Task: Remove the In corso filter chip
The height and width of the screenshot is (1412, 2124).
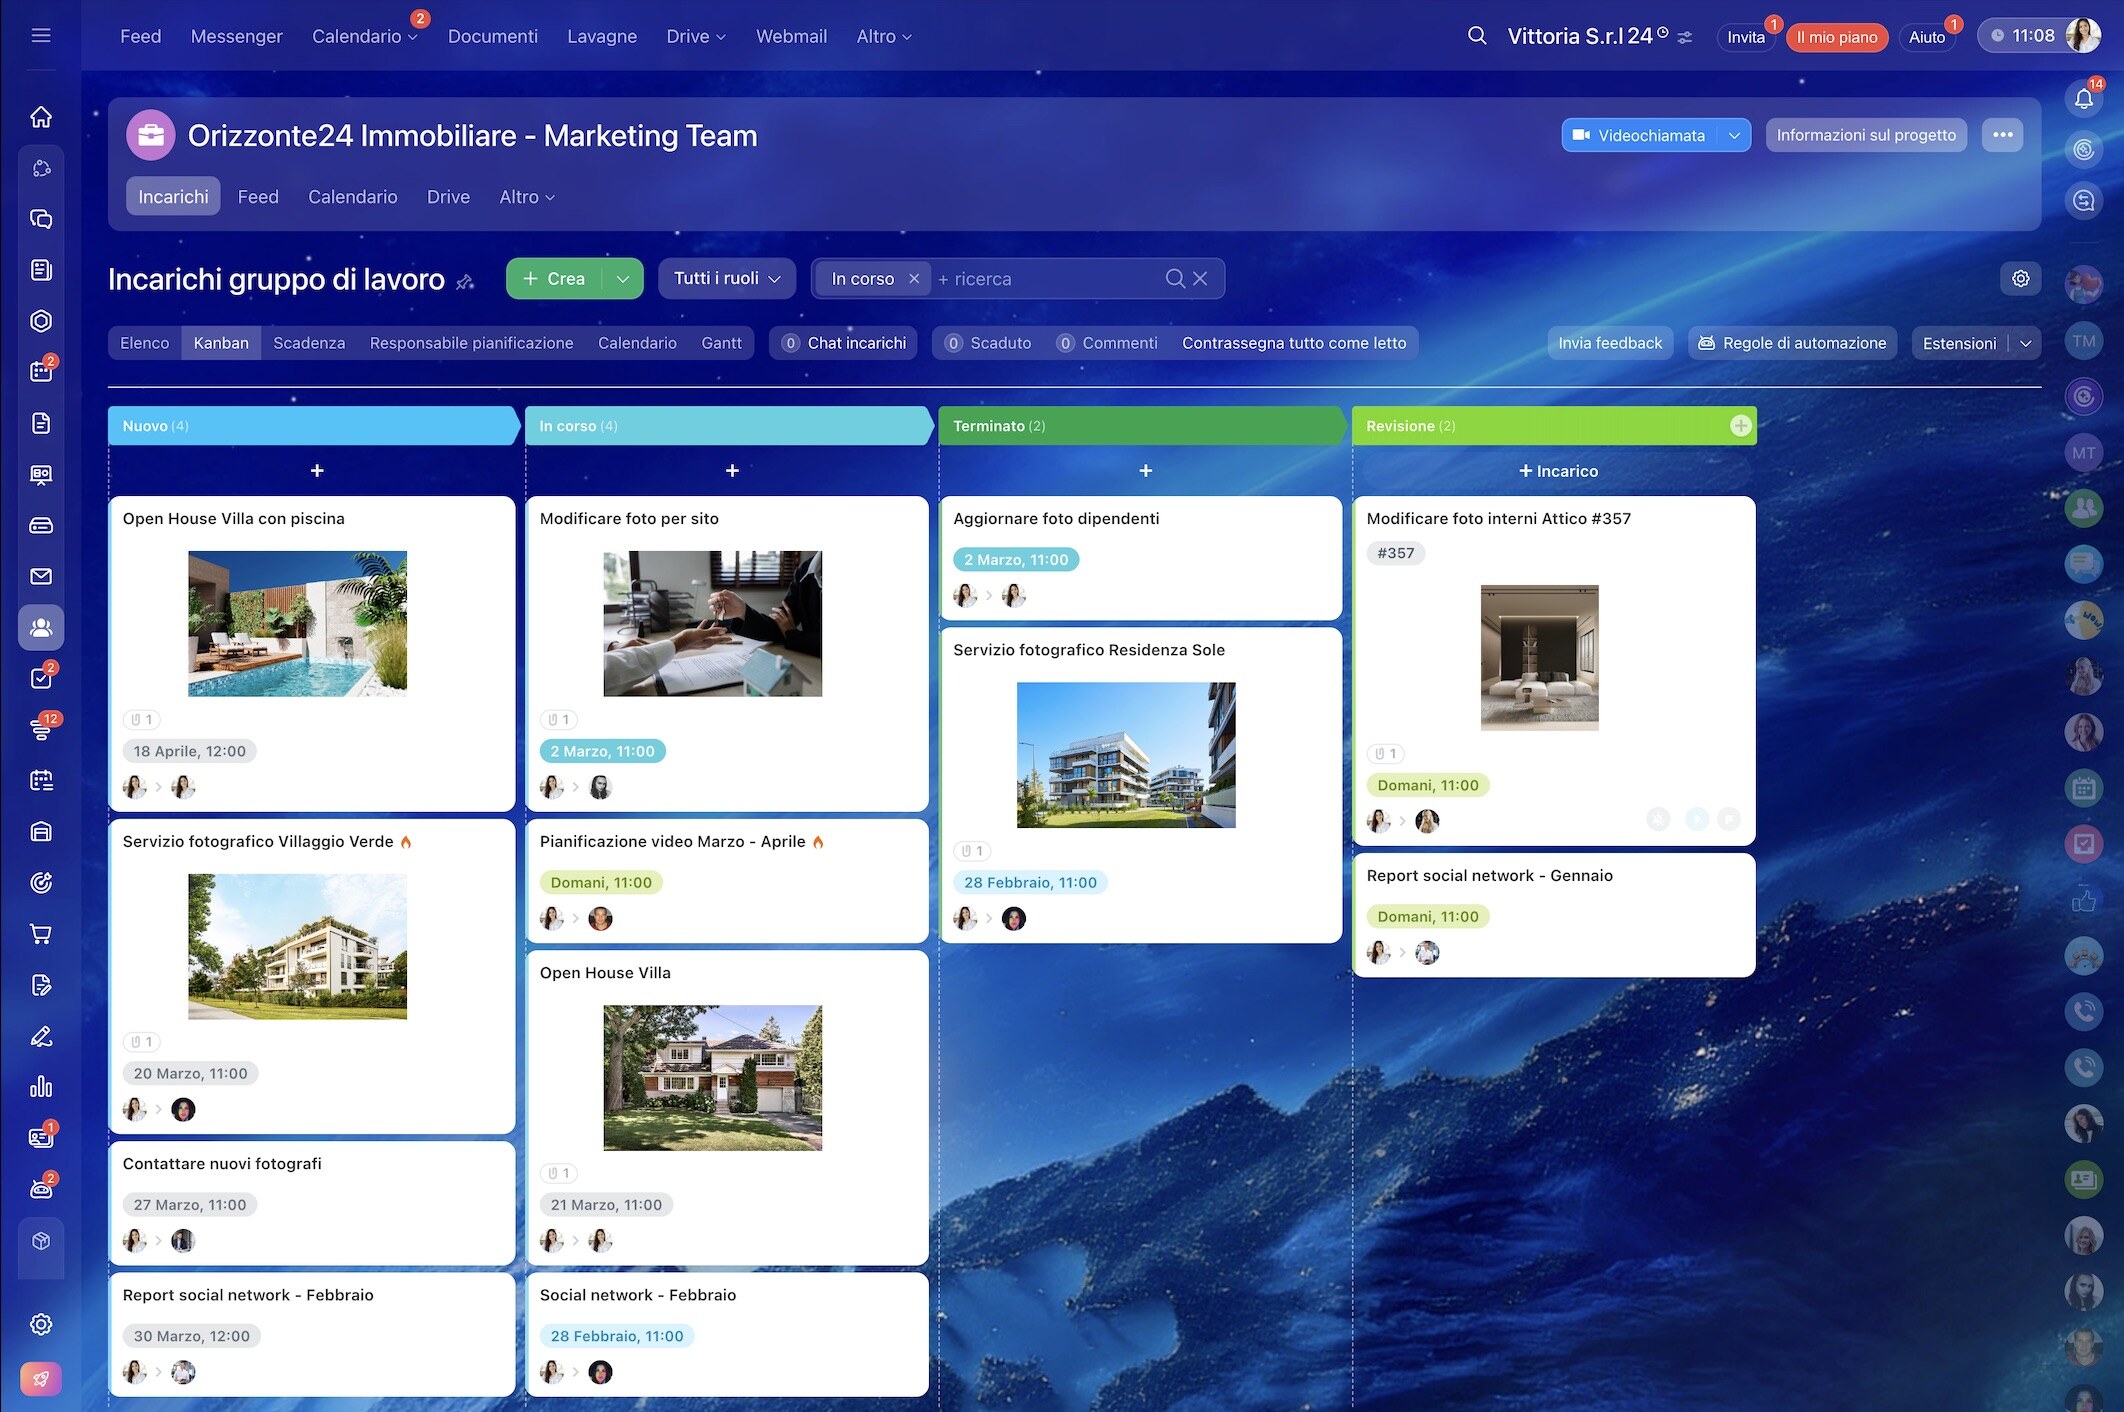Action: click(913, 279)
